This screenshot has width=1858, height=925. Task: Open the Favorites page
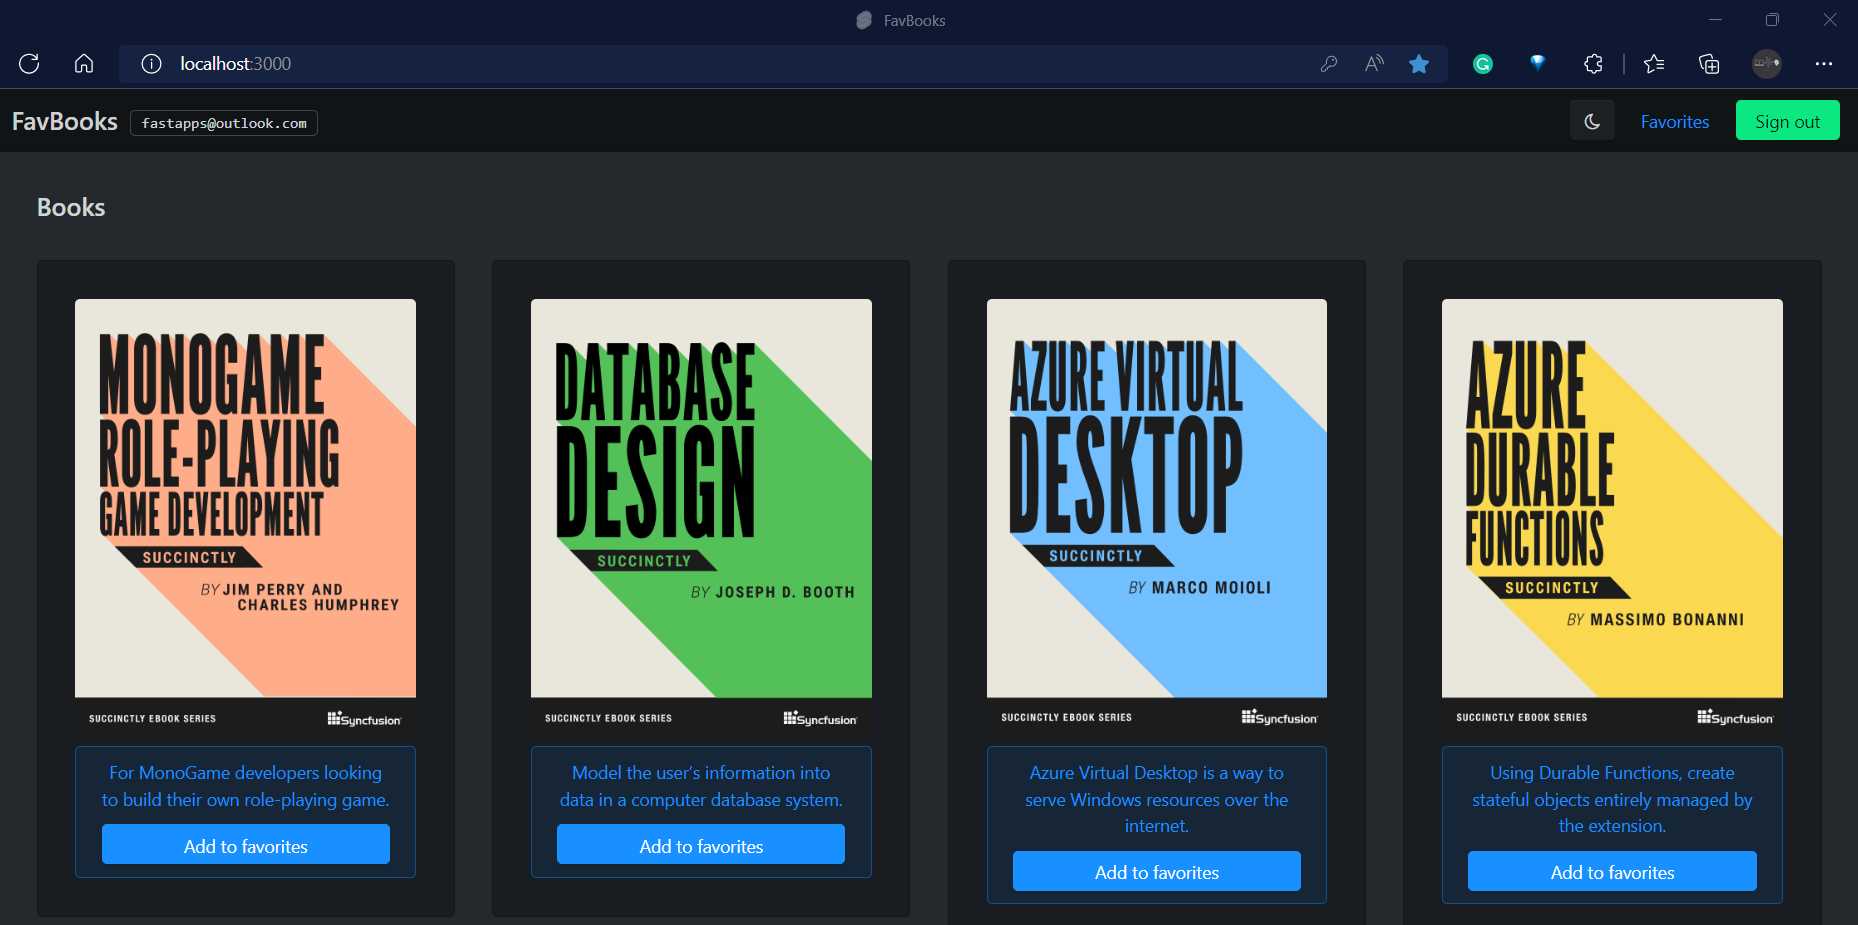click(1674, 121)
